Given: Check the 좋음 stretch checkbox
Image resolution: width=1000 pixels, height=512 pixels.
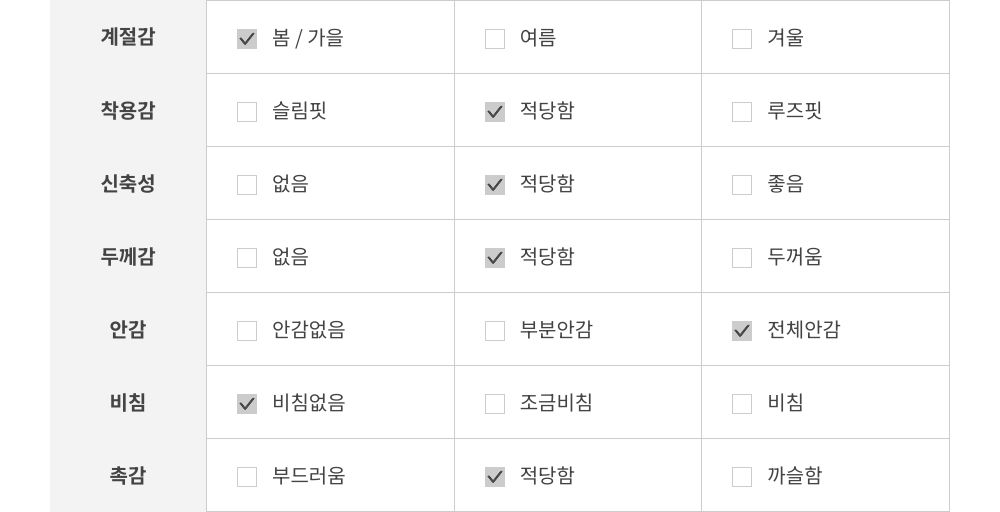Looking at the screenshot, I should click(x=742, y=185).
